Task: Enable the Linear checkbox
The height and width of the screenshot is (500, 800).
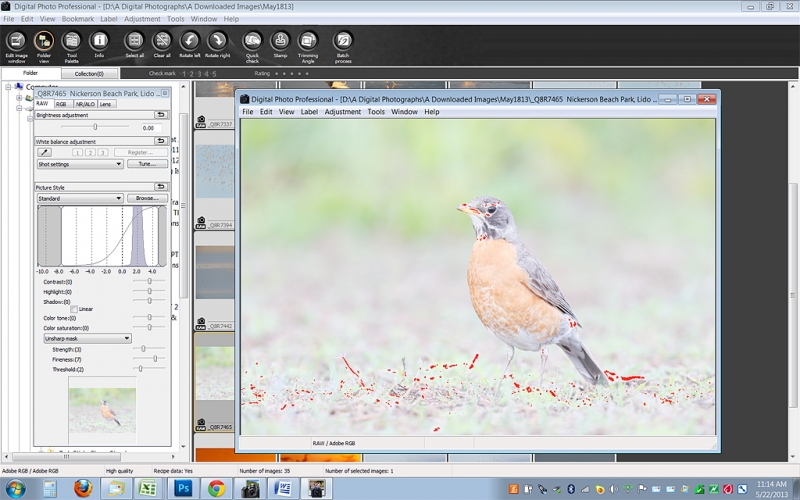Action: coord(74,309)
